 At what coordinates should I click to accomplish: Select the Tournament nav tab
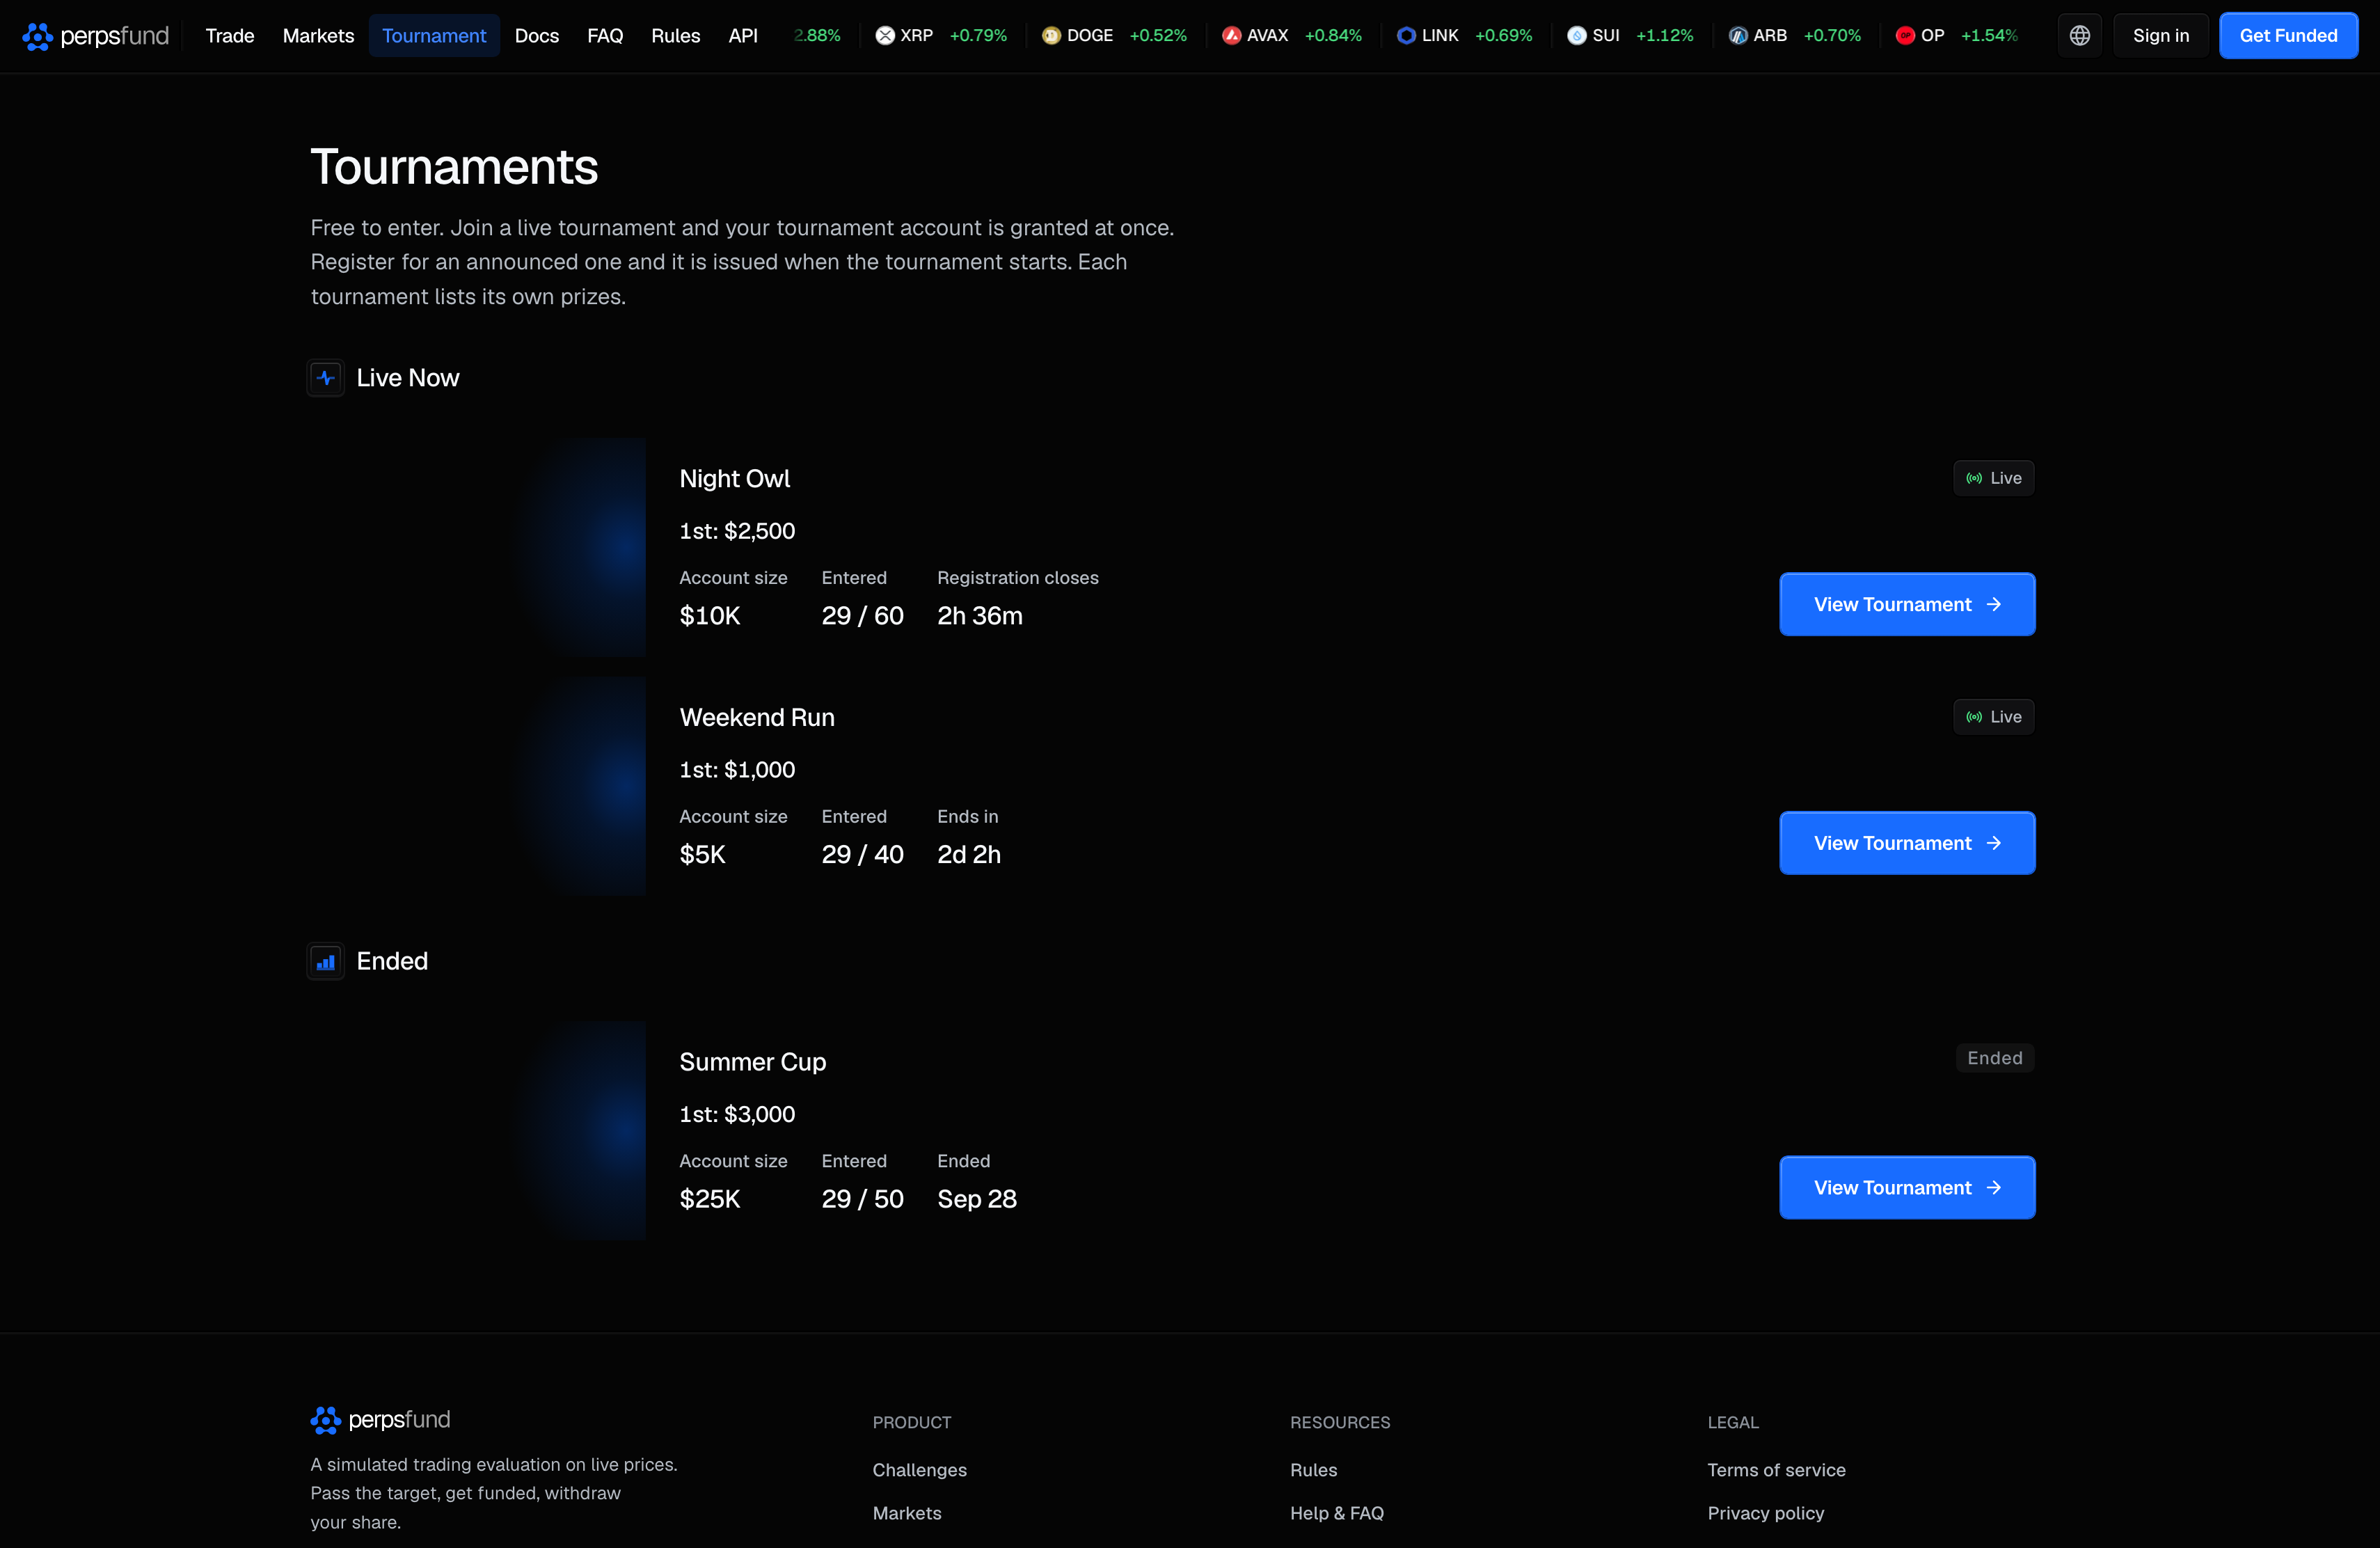point(434,36)
